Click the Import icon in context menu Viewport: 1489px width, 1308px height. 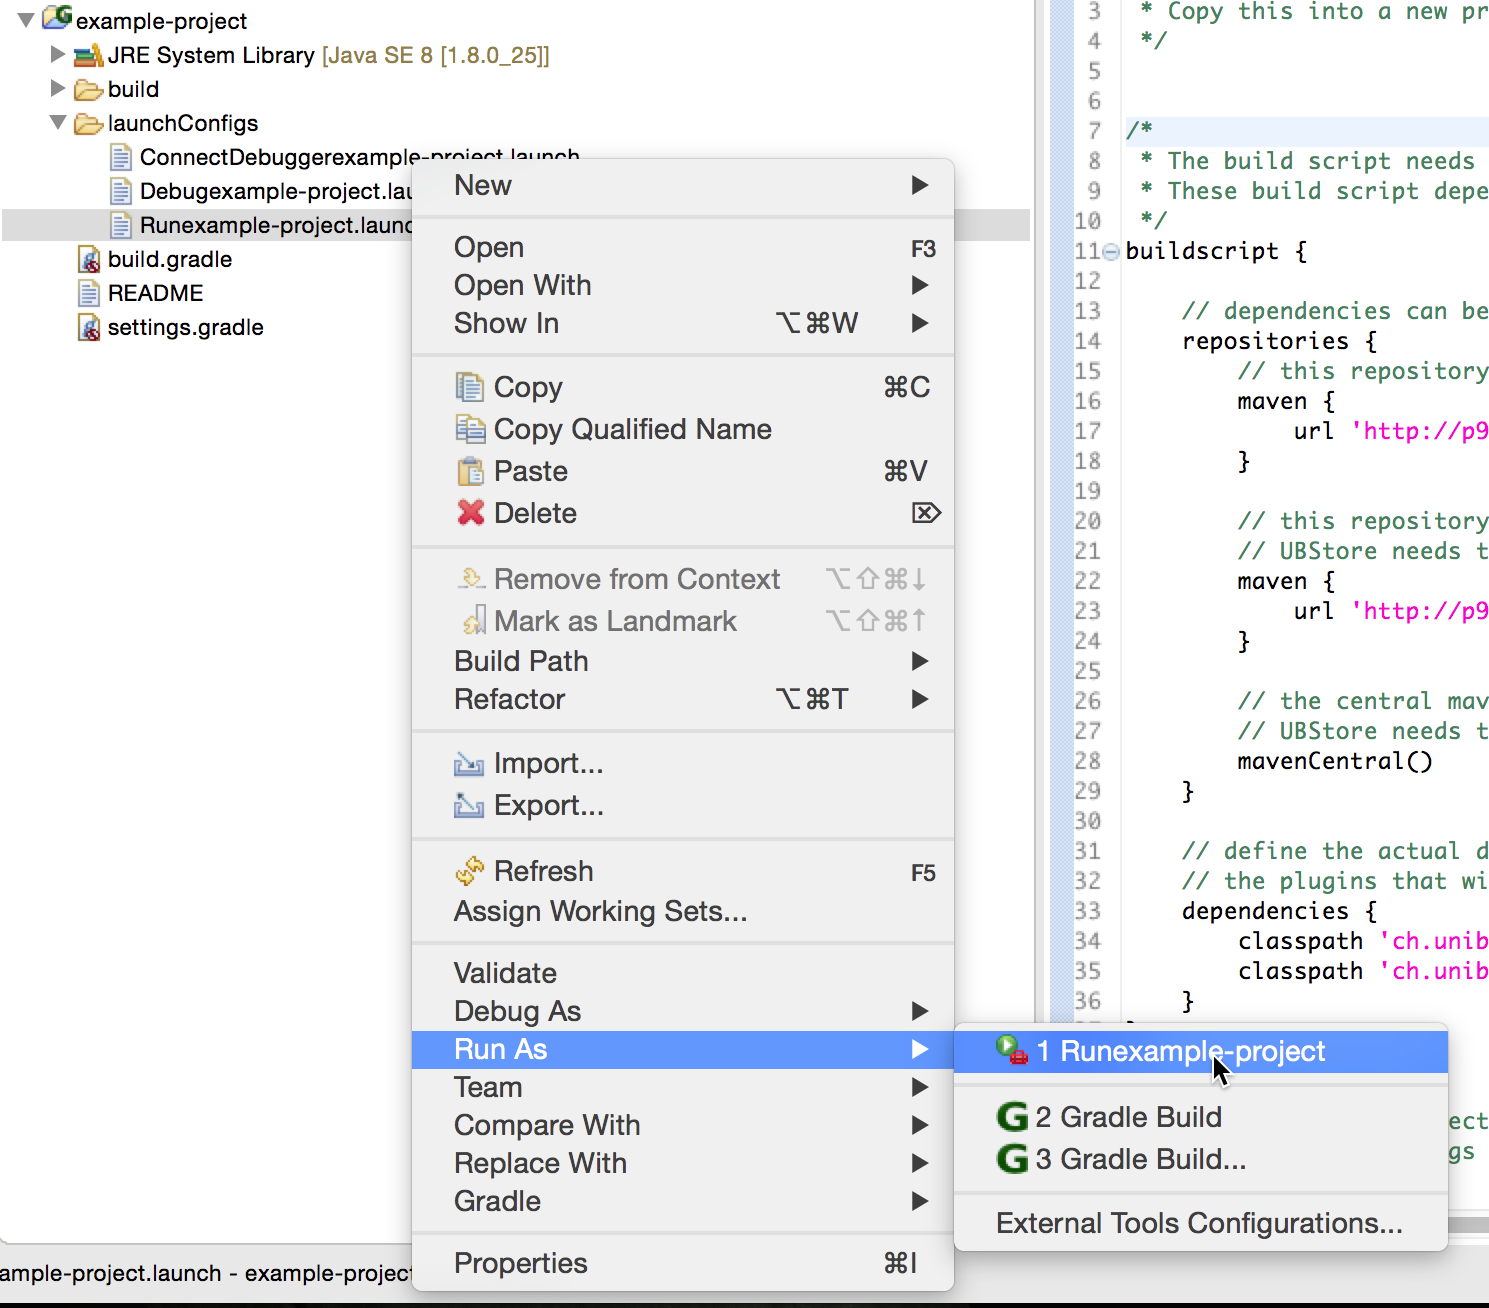point(469,764)
